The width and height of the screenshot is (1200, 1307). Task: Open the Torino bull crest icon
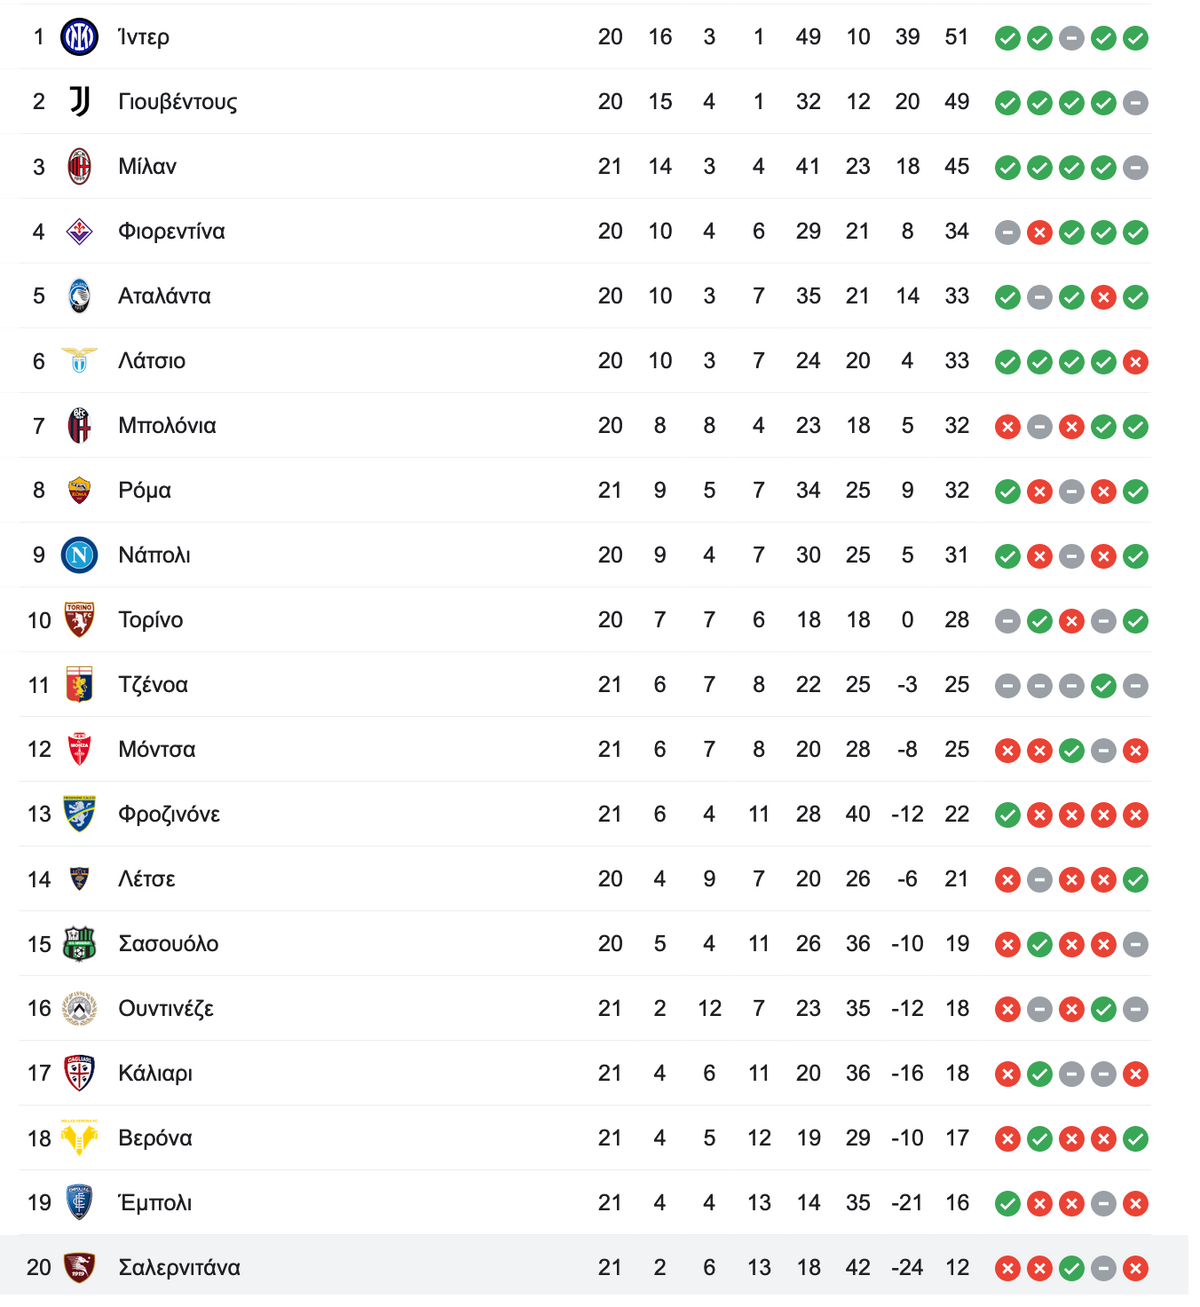click(x=79, y=620)
